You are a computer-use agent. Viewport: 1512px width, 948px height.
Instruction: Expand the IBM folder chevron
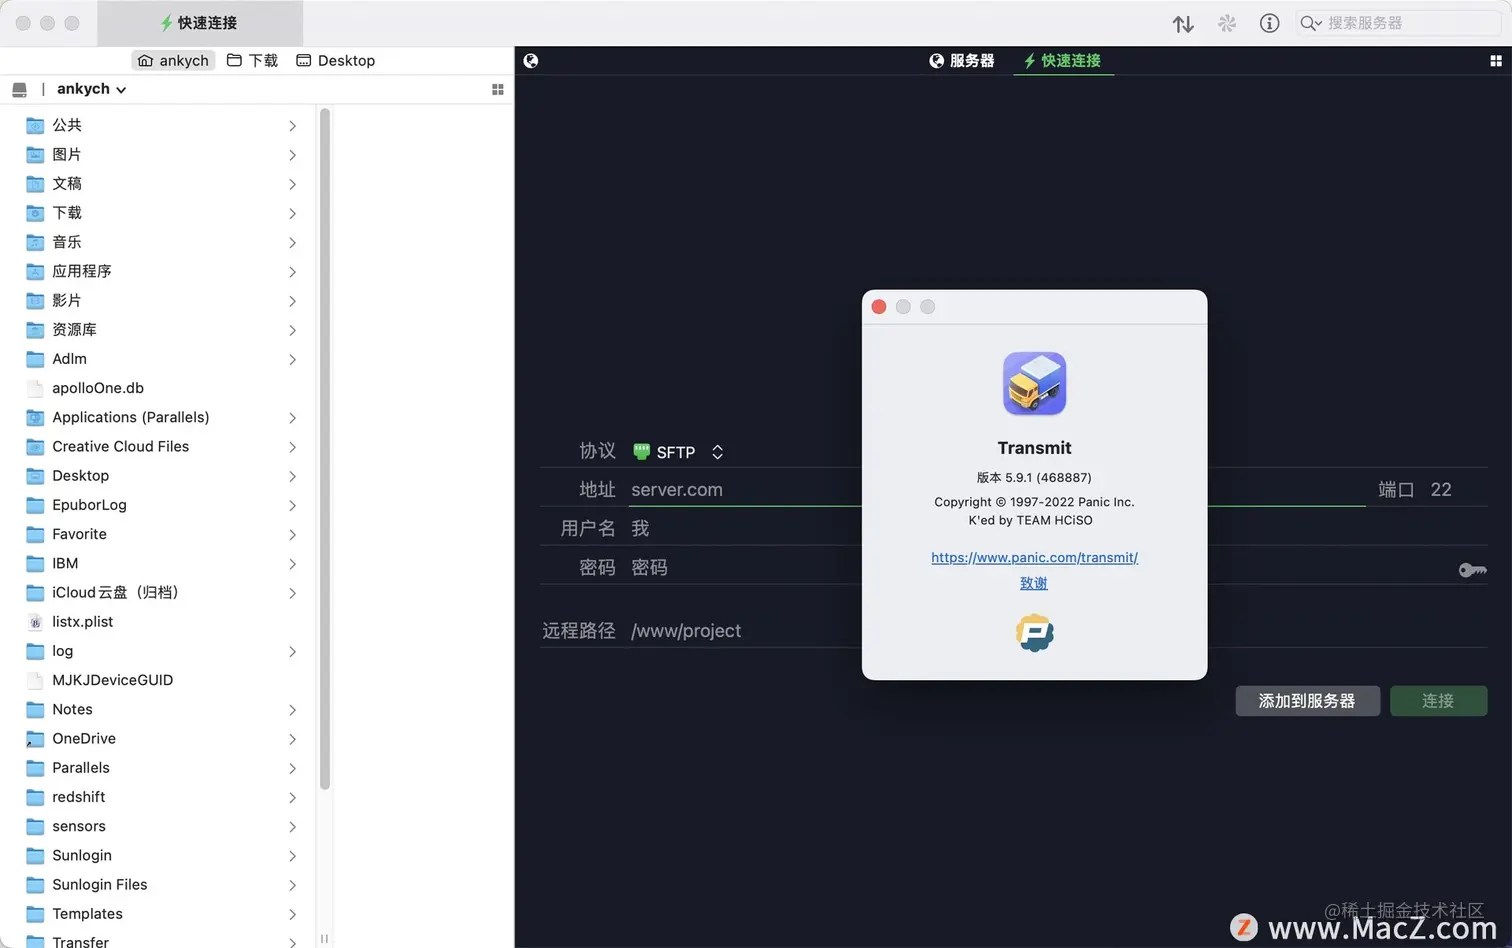pyautogui.click(x=292, y=564)
